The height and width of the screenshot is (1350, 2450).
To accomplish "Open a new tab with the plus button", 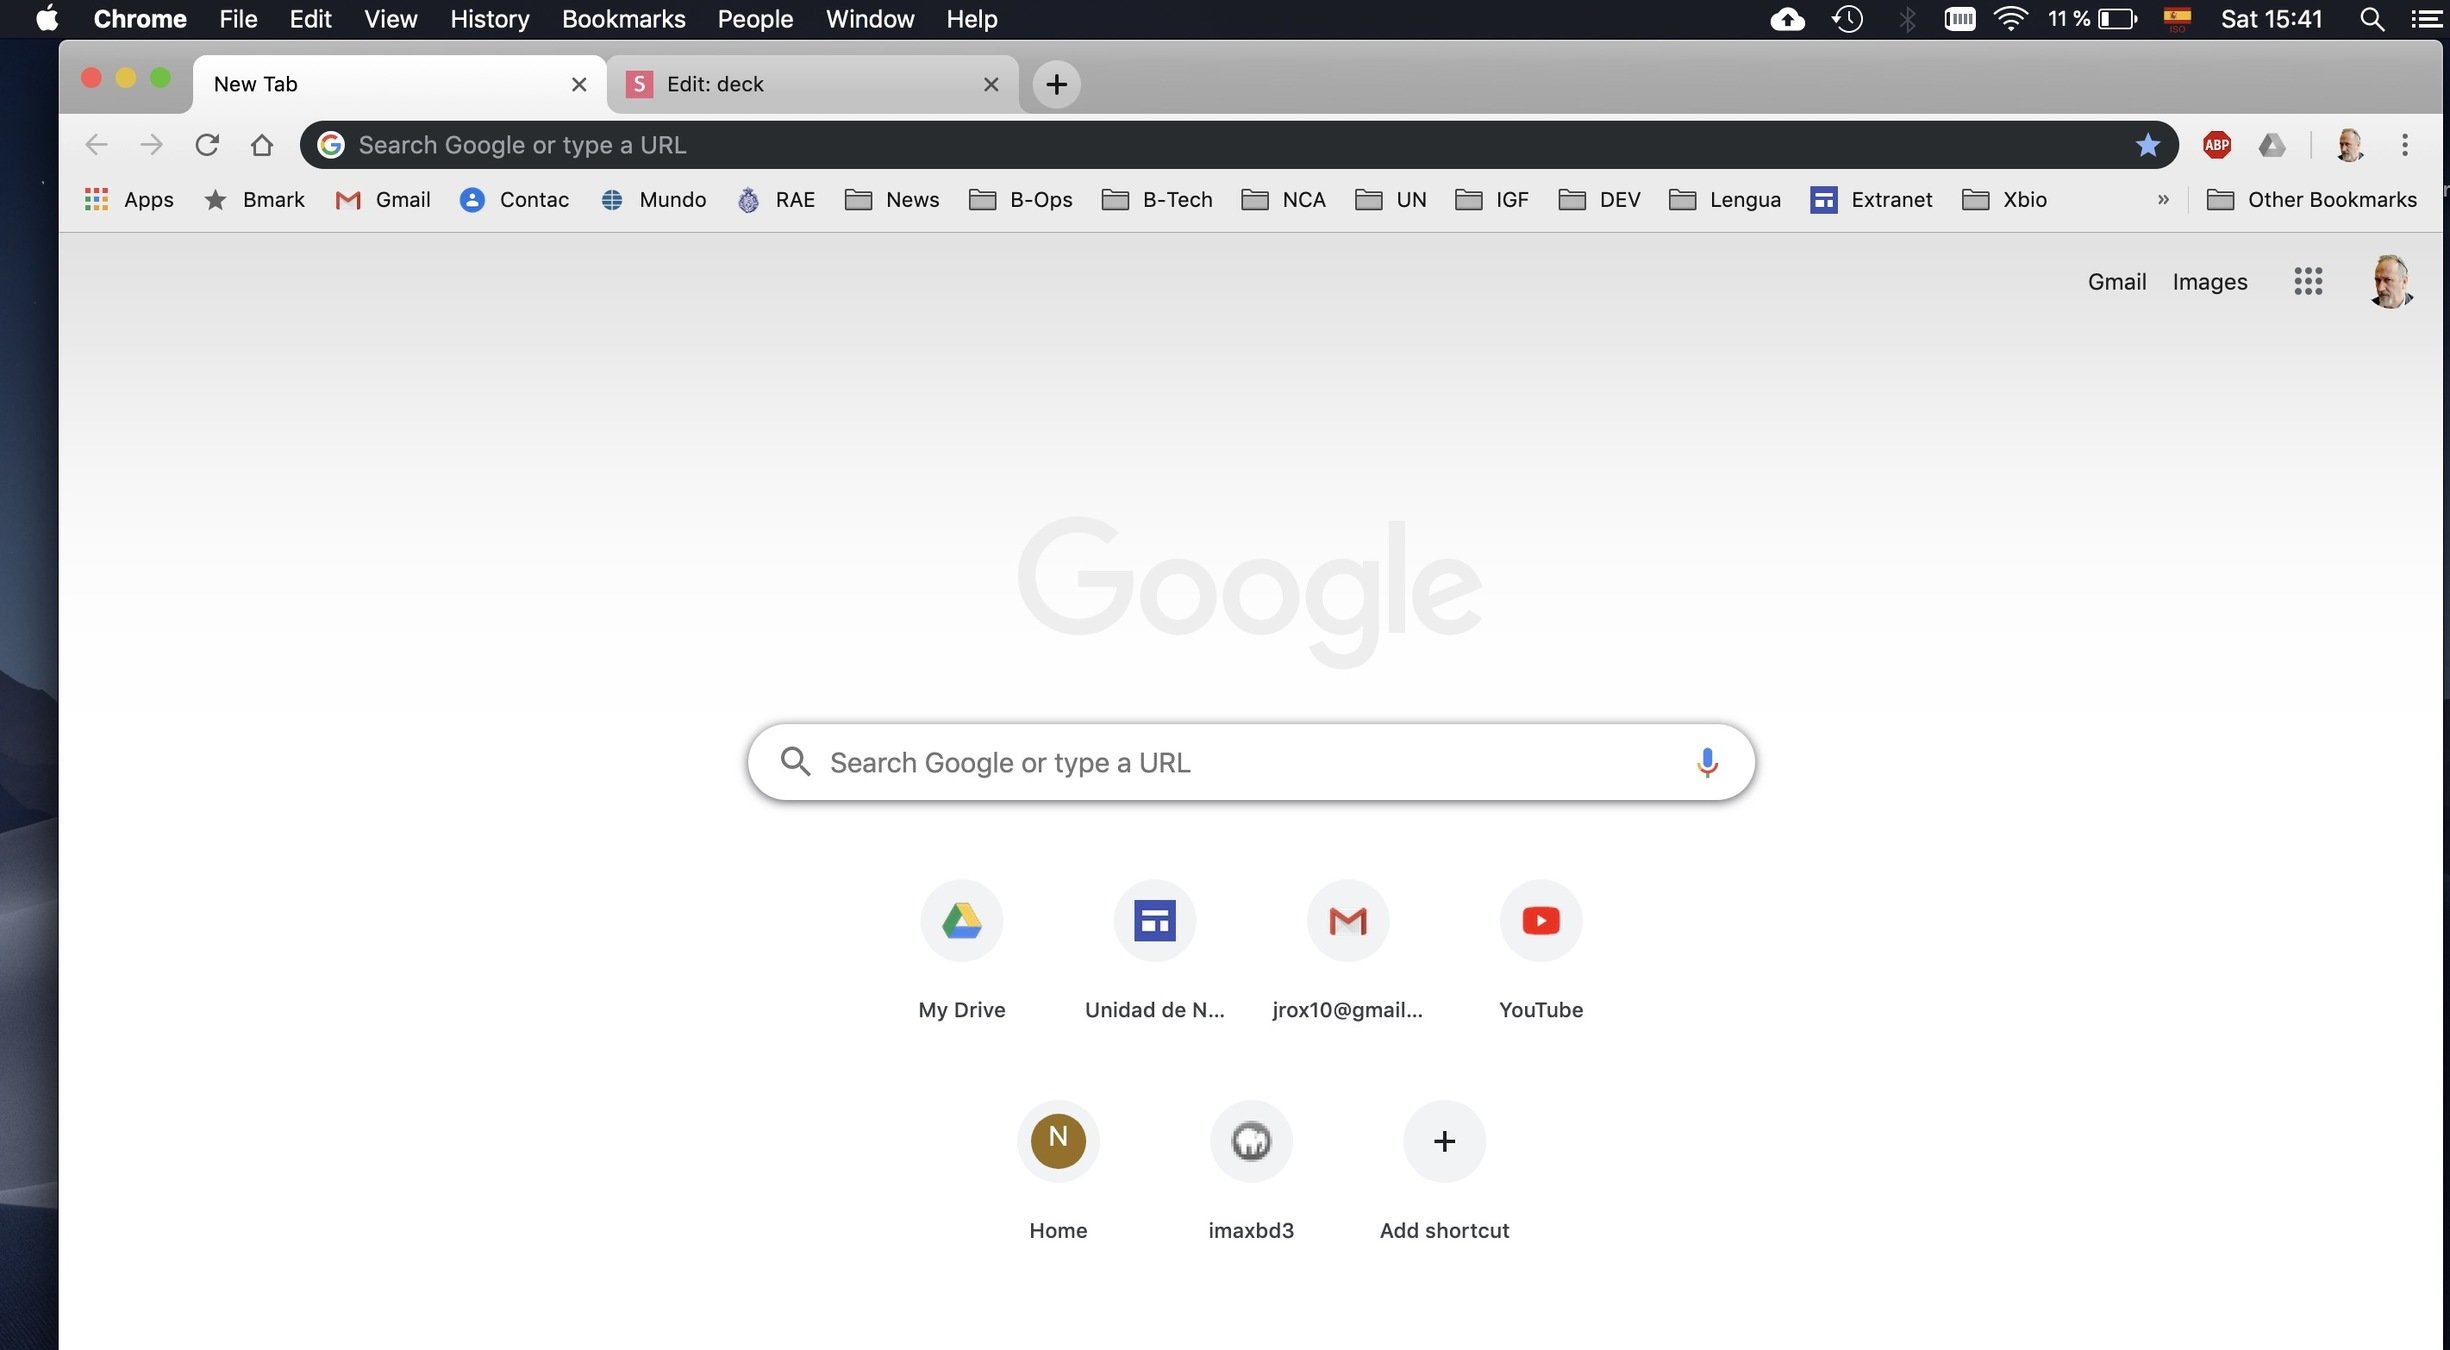I will point(1056,84).
